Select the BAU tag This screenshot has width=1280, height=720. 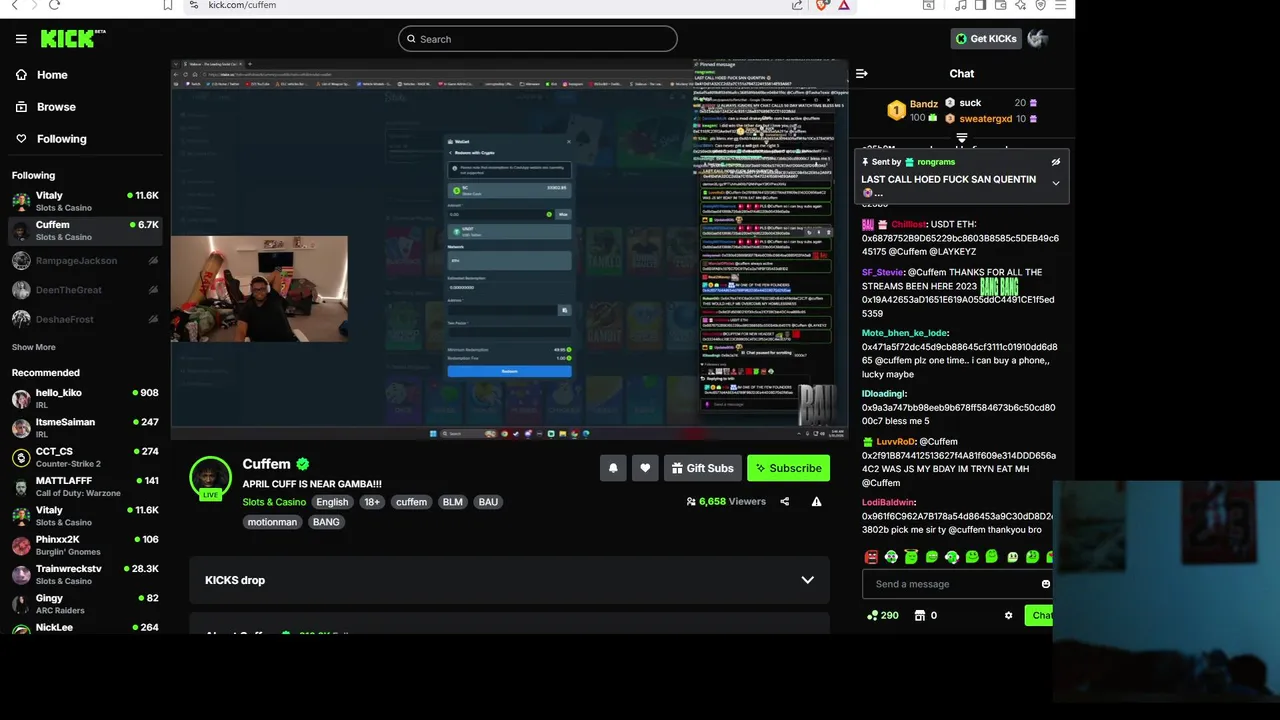pyautogui.click(x=488, y=502)
